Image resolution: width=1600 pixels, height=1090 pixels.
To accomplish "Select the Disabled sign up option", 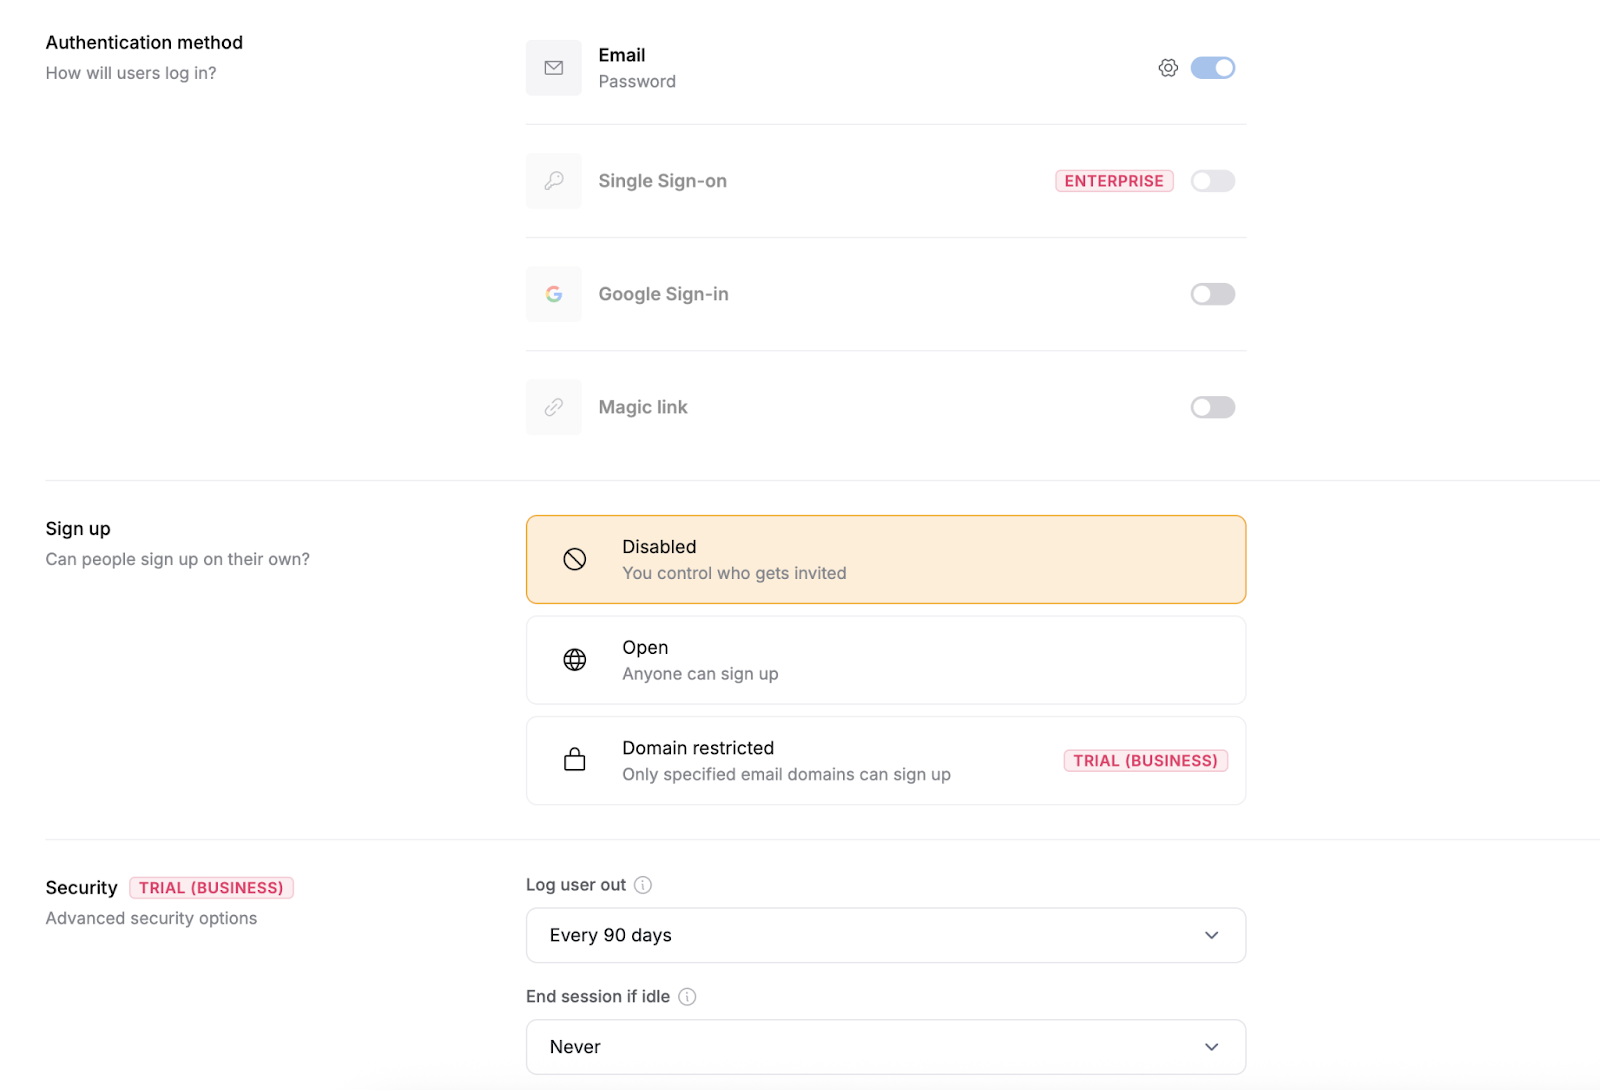I will (885, 560).
